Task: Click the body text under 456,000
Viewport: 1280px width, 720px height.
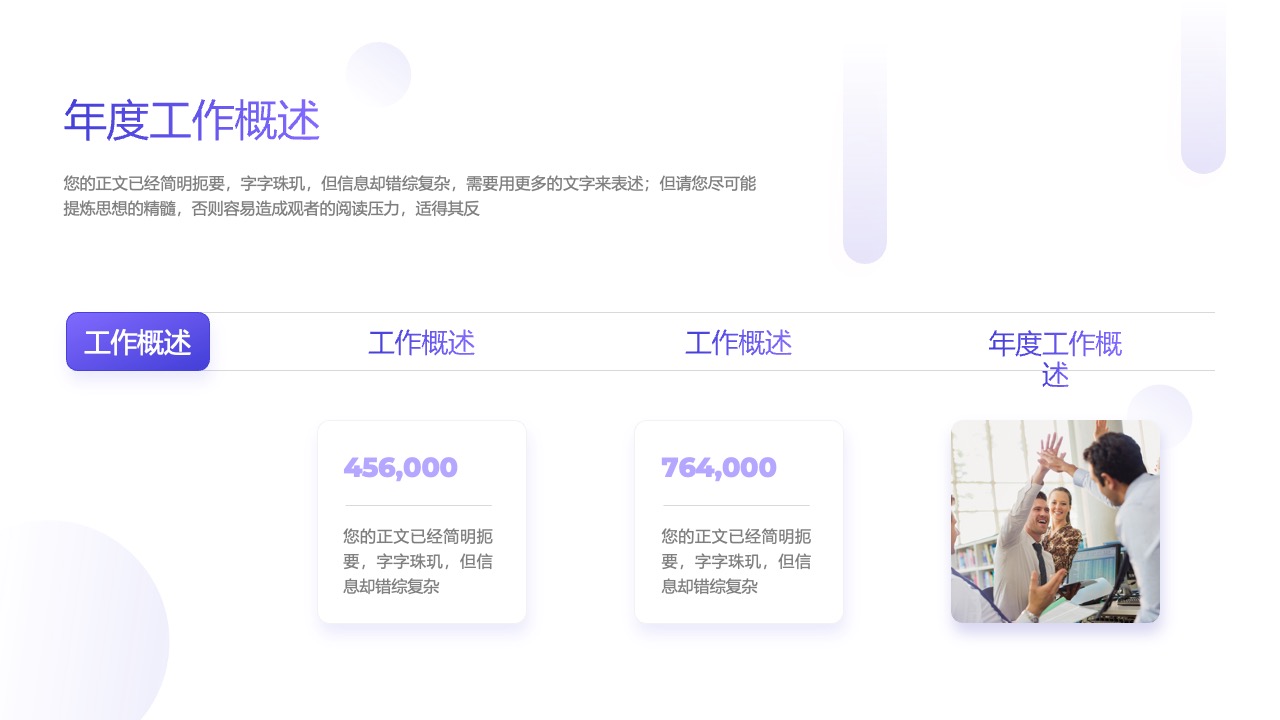Action: (x=418, y=561)
